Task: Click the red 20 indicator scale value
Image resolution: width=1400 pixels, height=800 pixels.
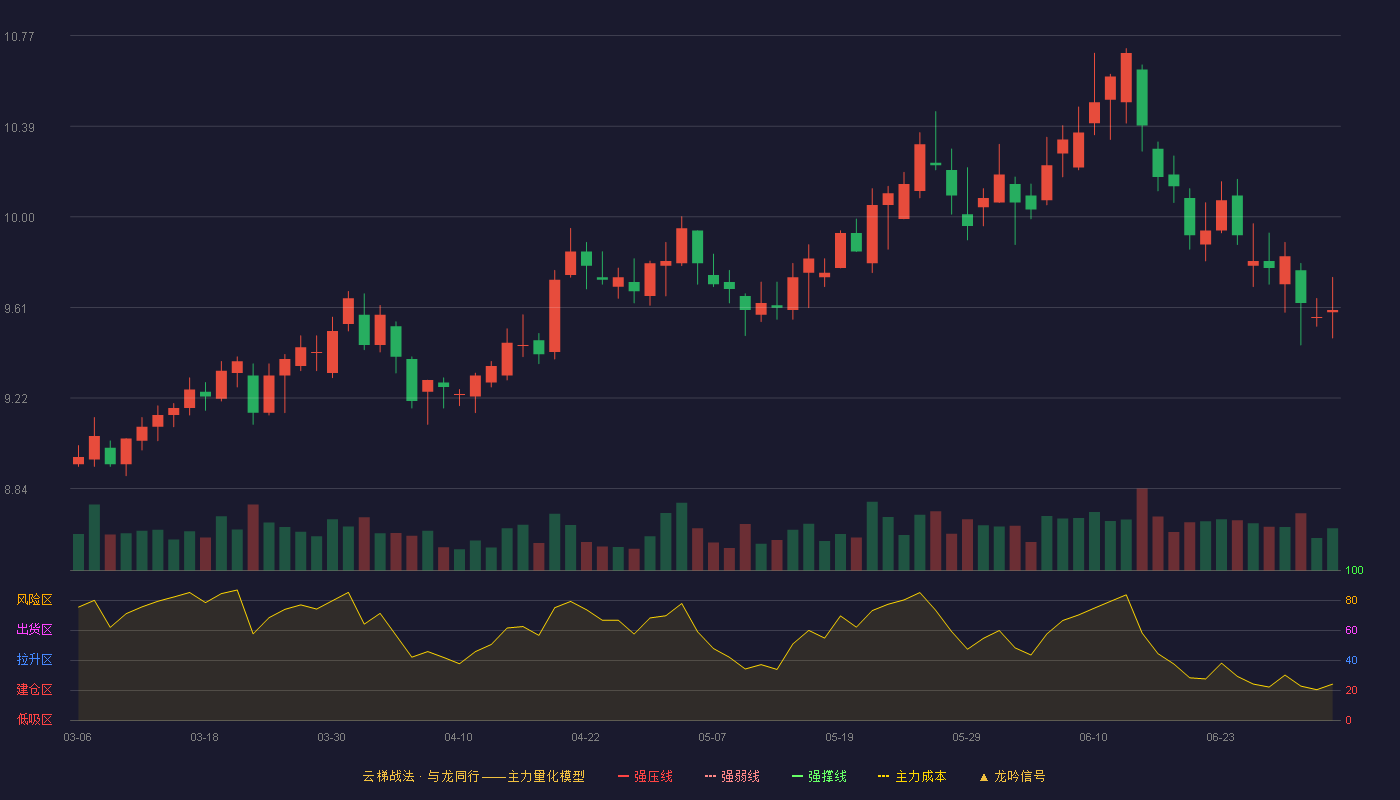Action: [1351, 690]
